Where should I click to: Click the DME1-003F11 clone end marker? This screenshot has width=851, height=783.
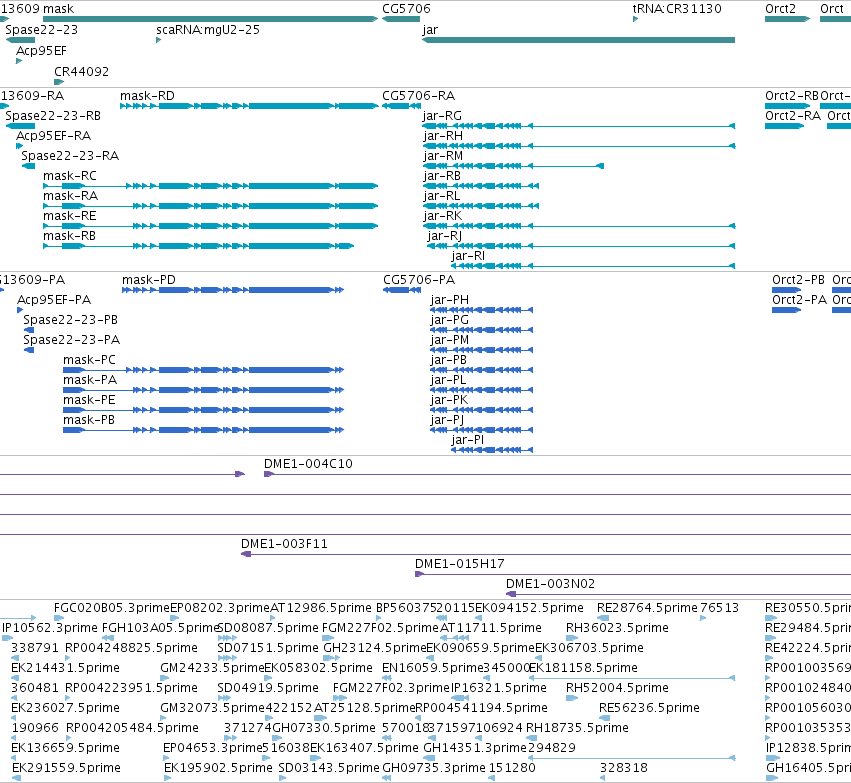click(x=246, y=554)
